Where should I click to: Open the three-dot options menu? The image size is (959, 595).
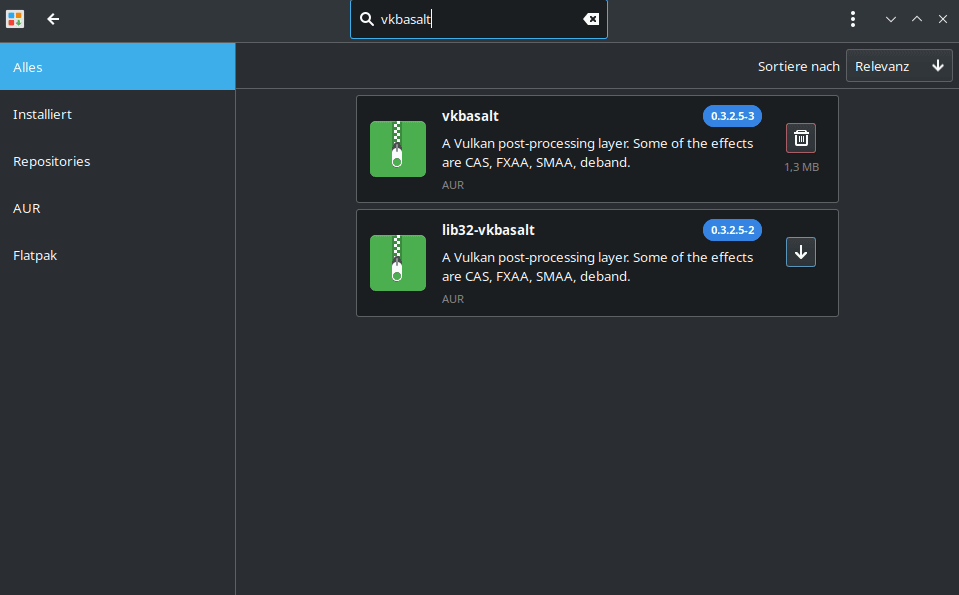pyautogui.click(x=852, y=19)
